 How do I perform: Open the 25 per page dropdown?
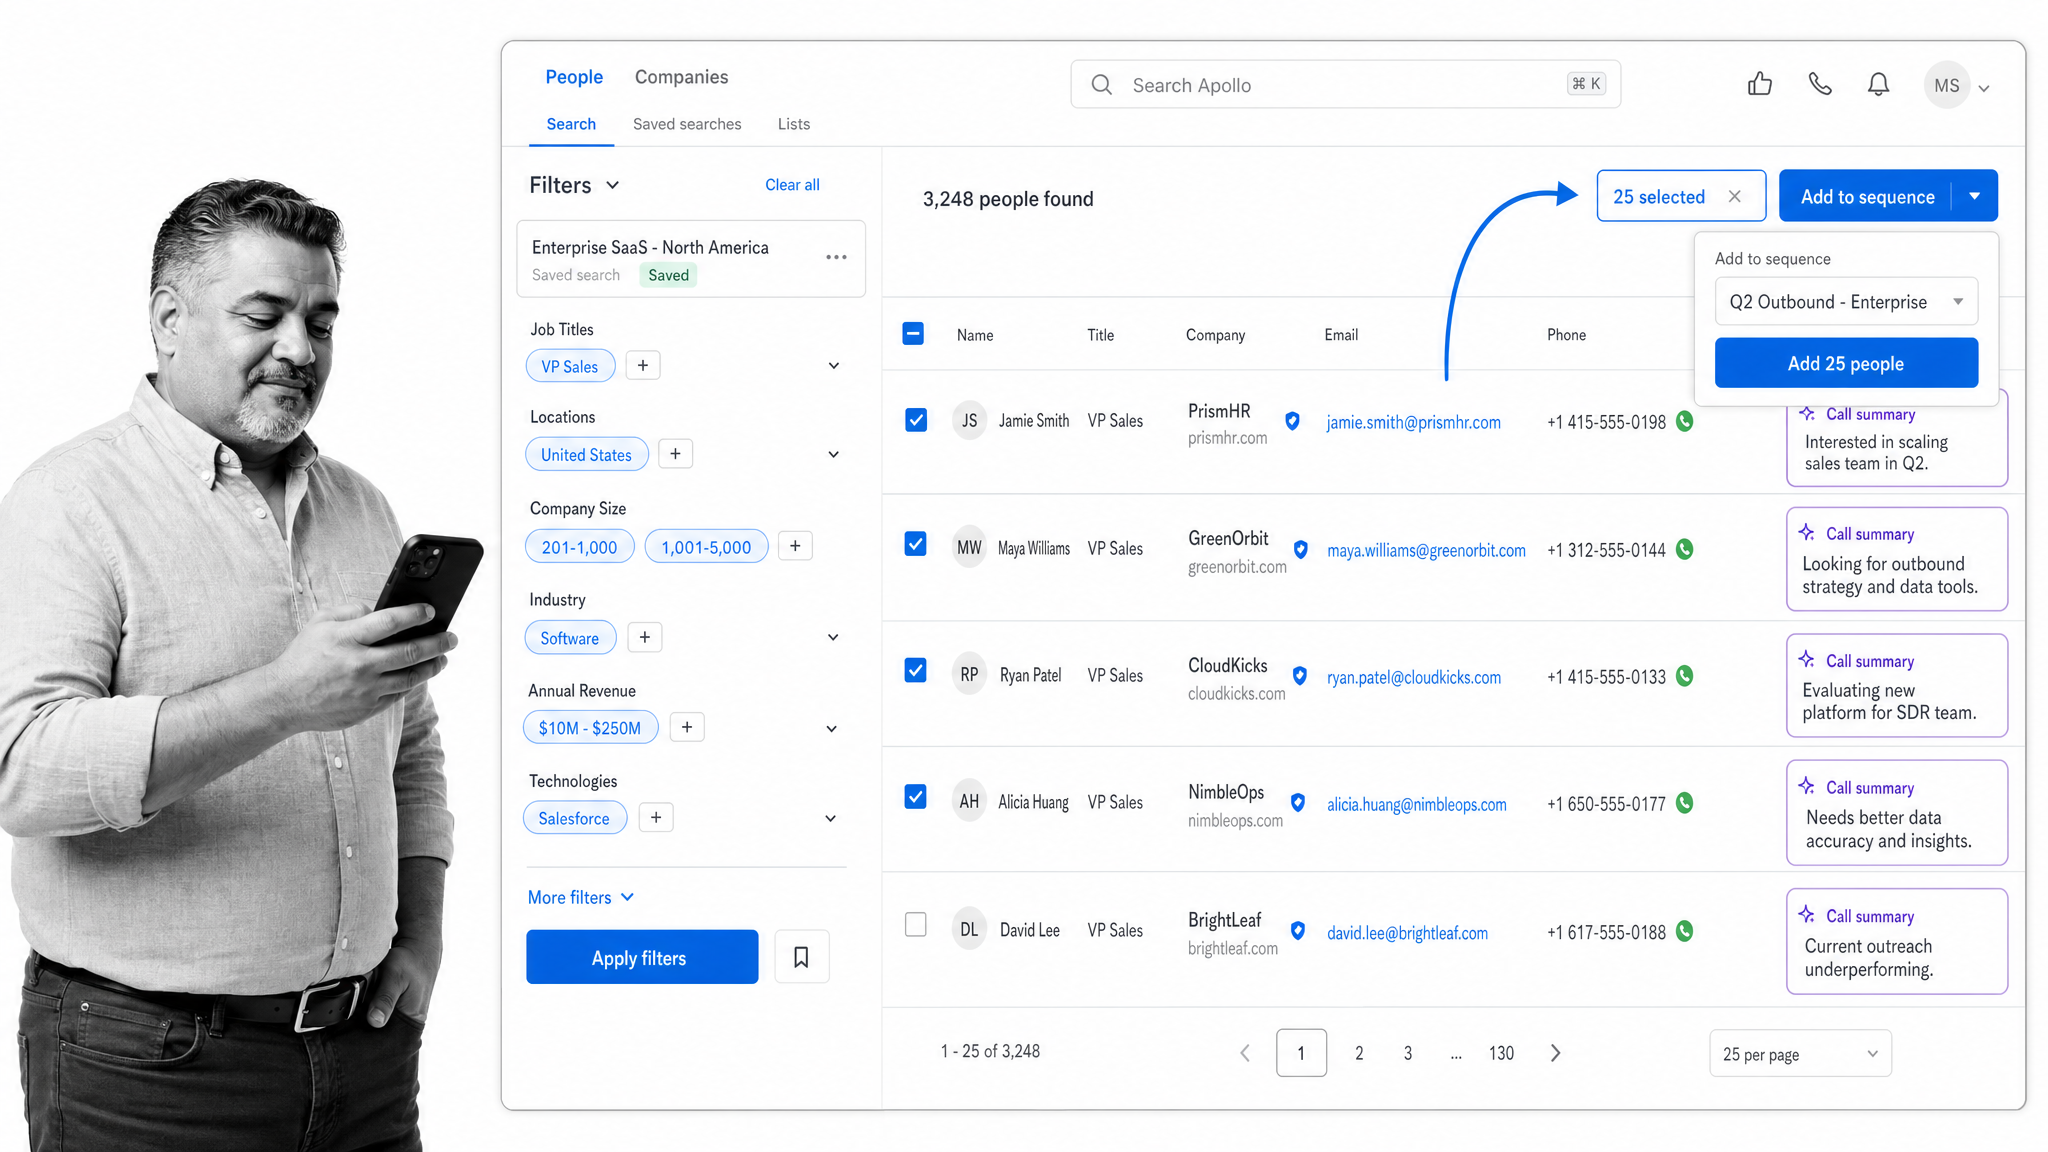[x=1800, y=1054]
